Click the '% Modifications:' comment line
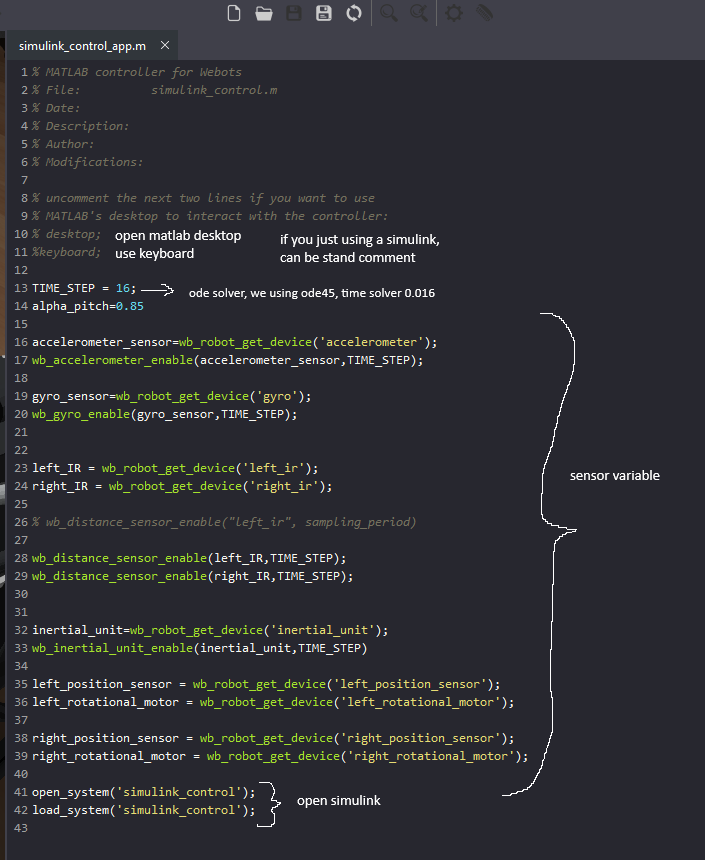Screen dimensions: 705x860 pyautogui.click(x=88, y=162)
